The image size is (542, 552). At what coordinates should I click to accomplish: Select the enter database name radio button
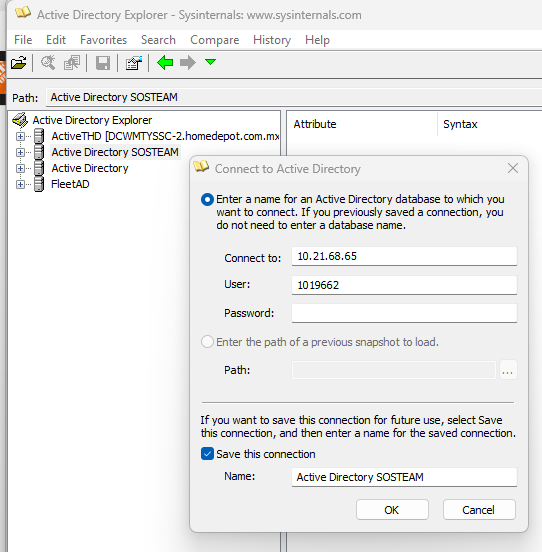click(207, 200)
